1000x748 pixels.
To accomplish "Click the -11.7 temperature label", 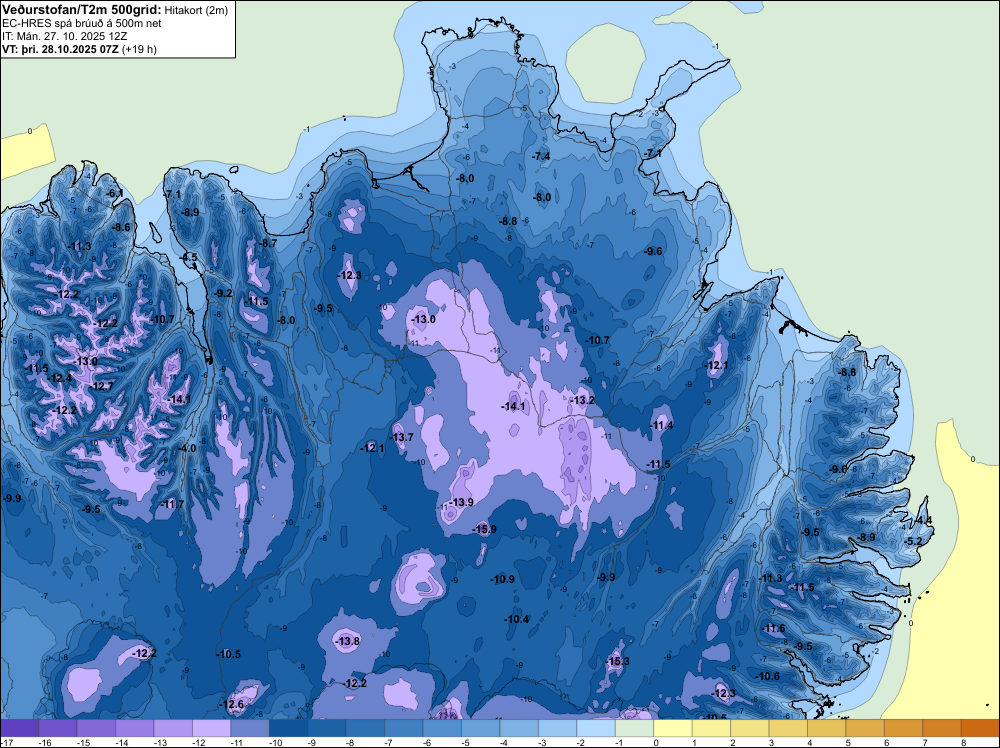I will click(x=172, y=504).
